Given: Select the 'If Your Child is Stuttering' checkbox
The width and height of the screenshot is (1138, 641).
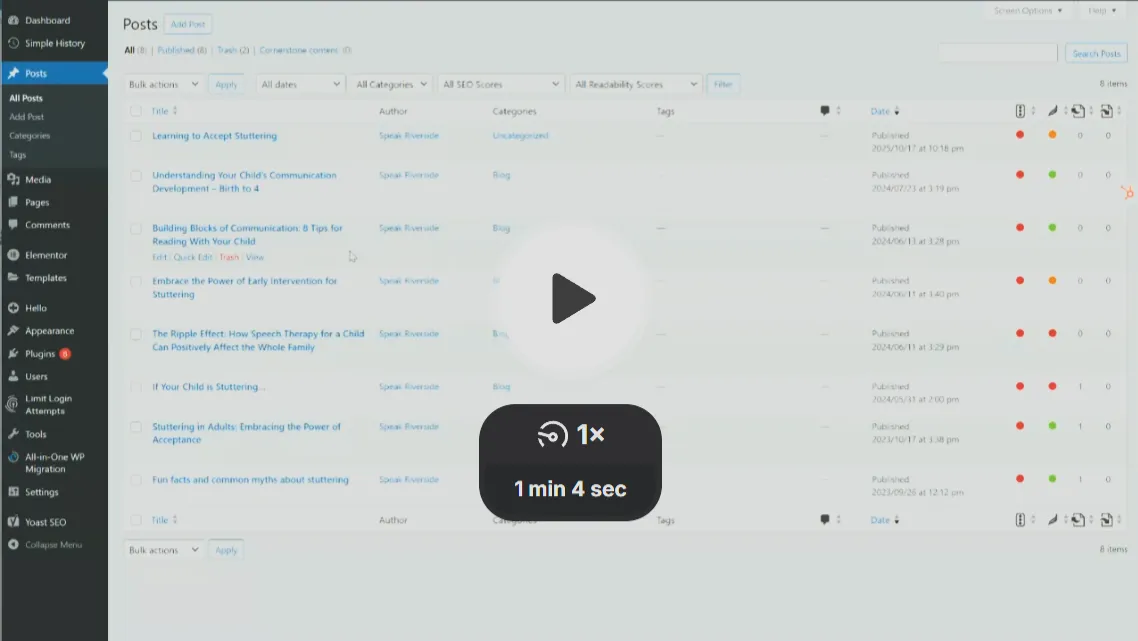Looking at the screenshot, I should 136,387.
